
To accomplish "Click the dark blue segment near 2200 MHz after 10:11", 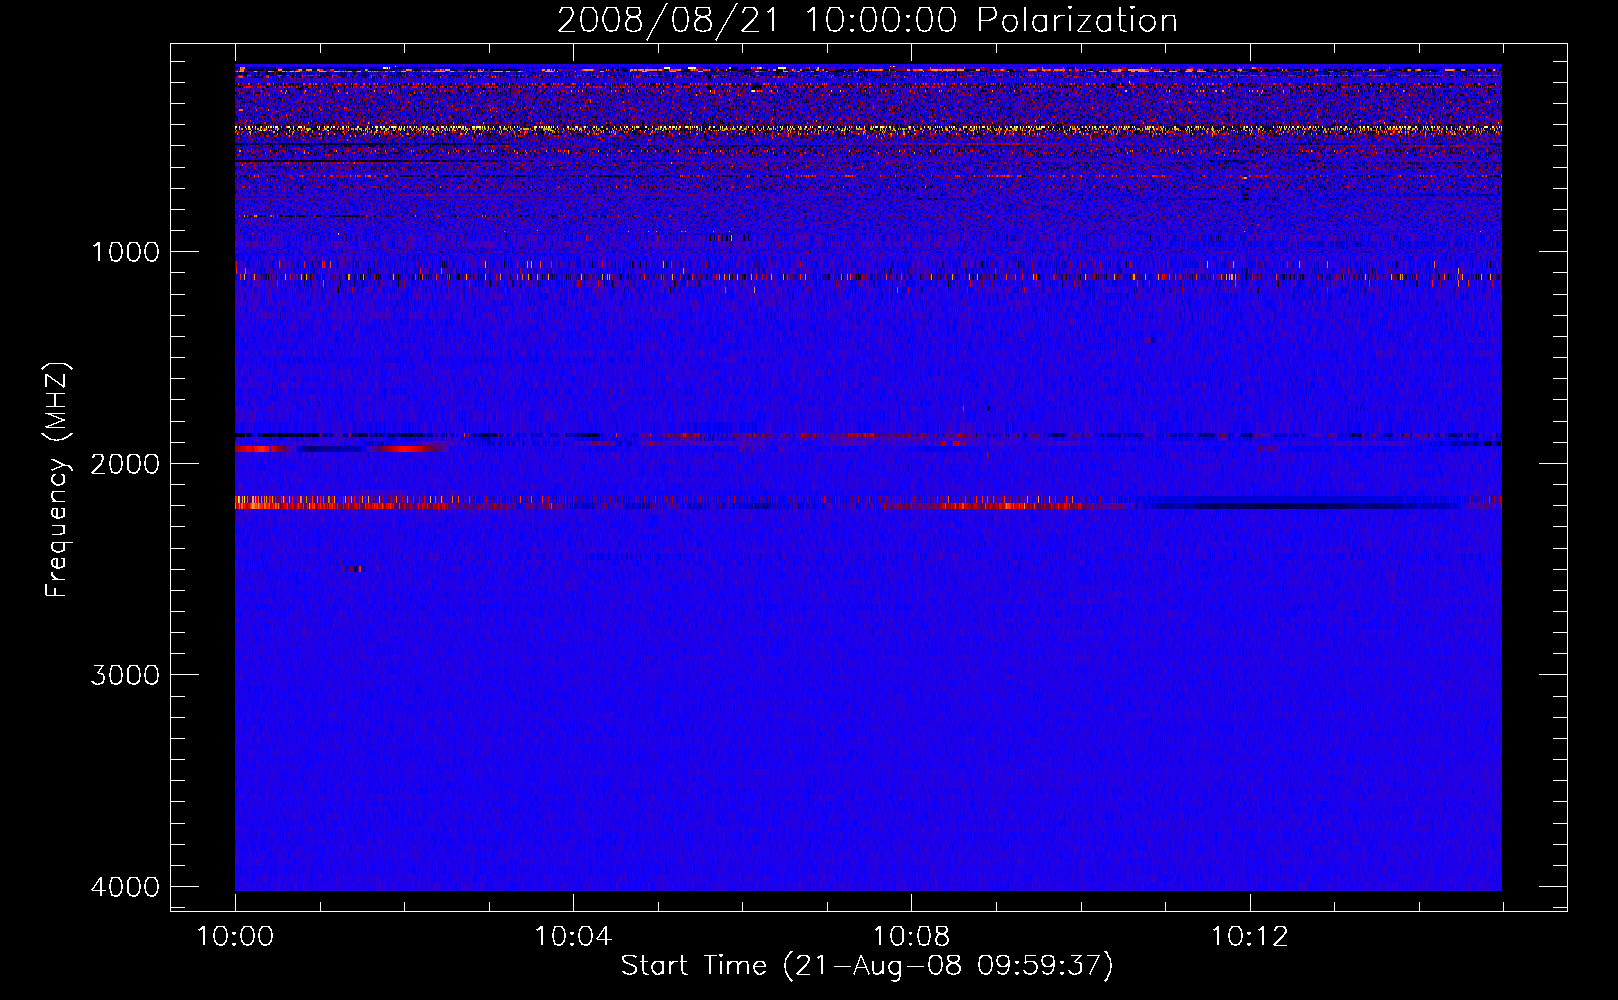I will point(1305,504).
